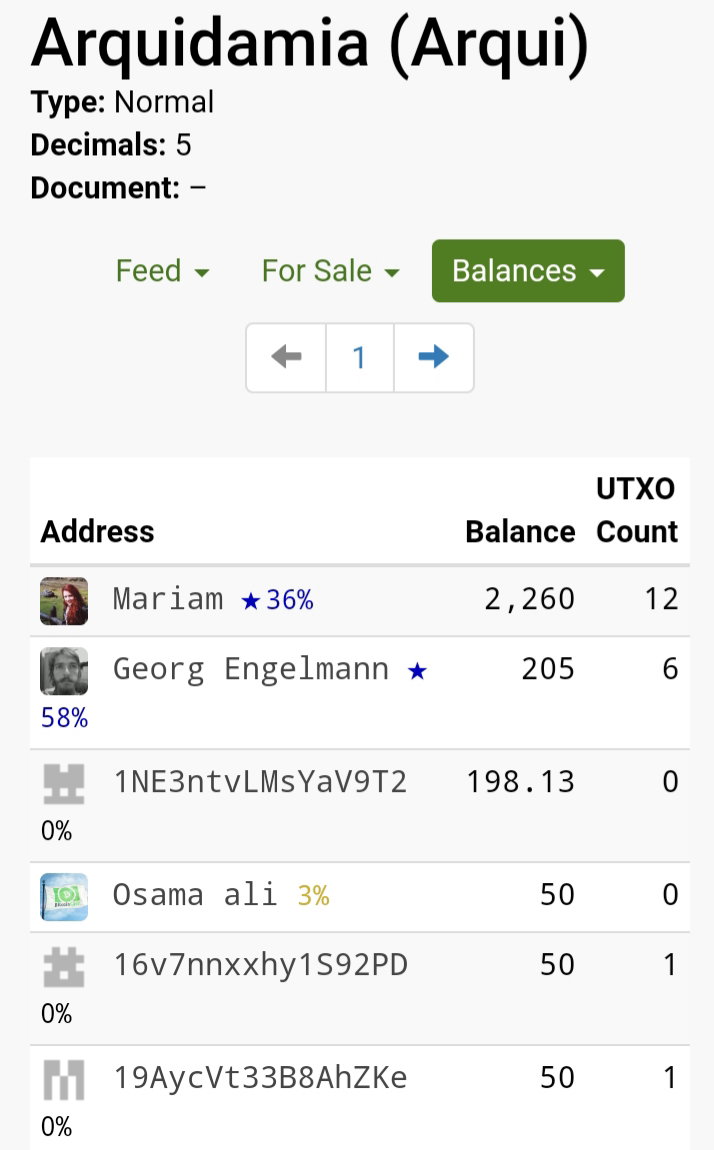Select page 1 in pagination

[x=359, y=357]
